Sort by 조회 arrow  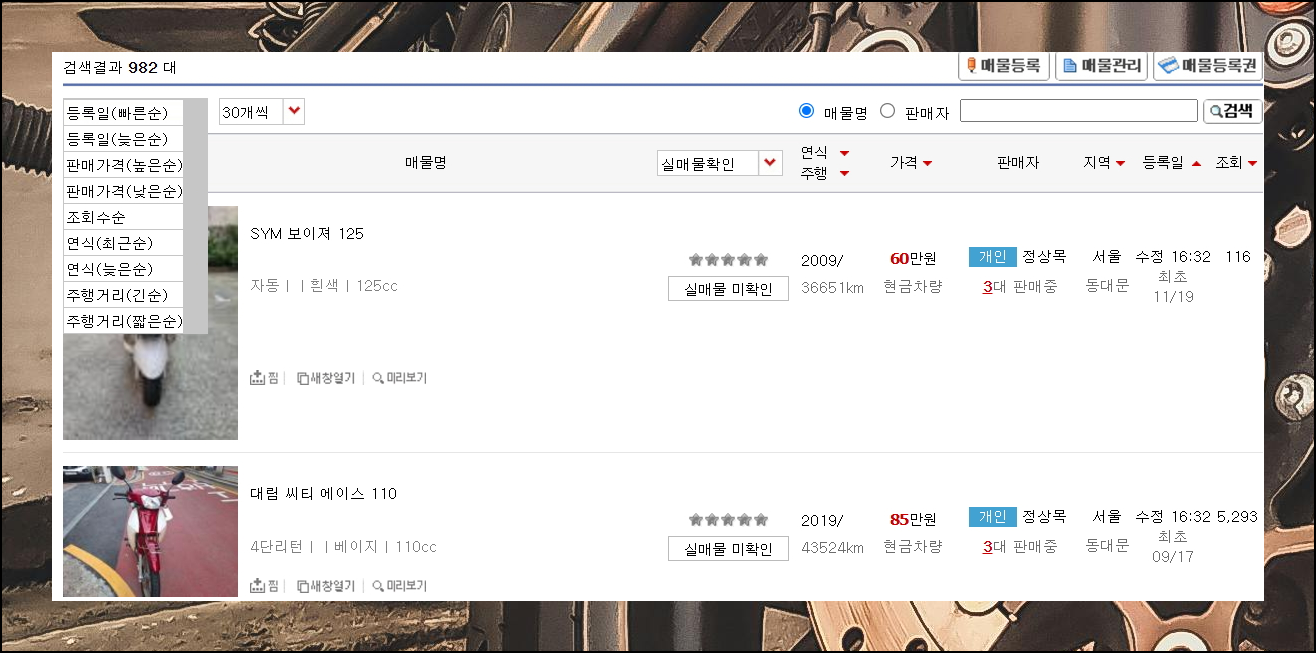coord(1252,163)
